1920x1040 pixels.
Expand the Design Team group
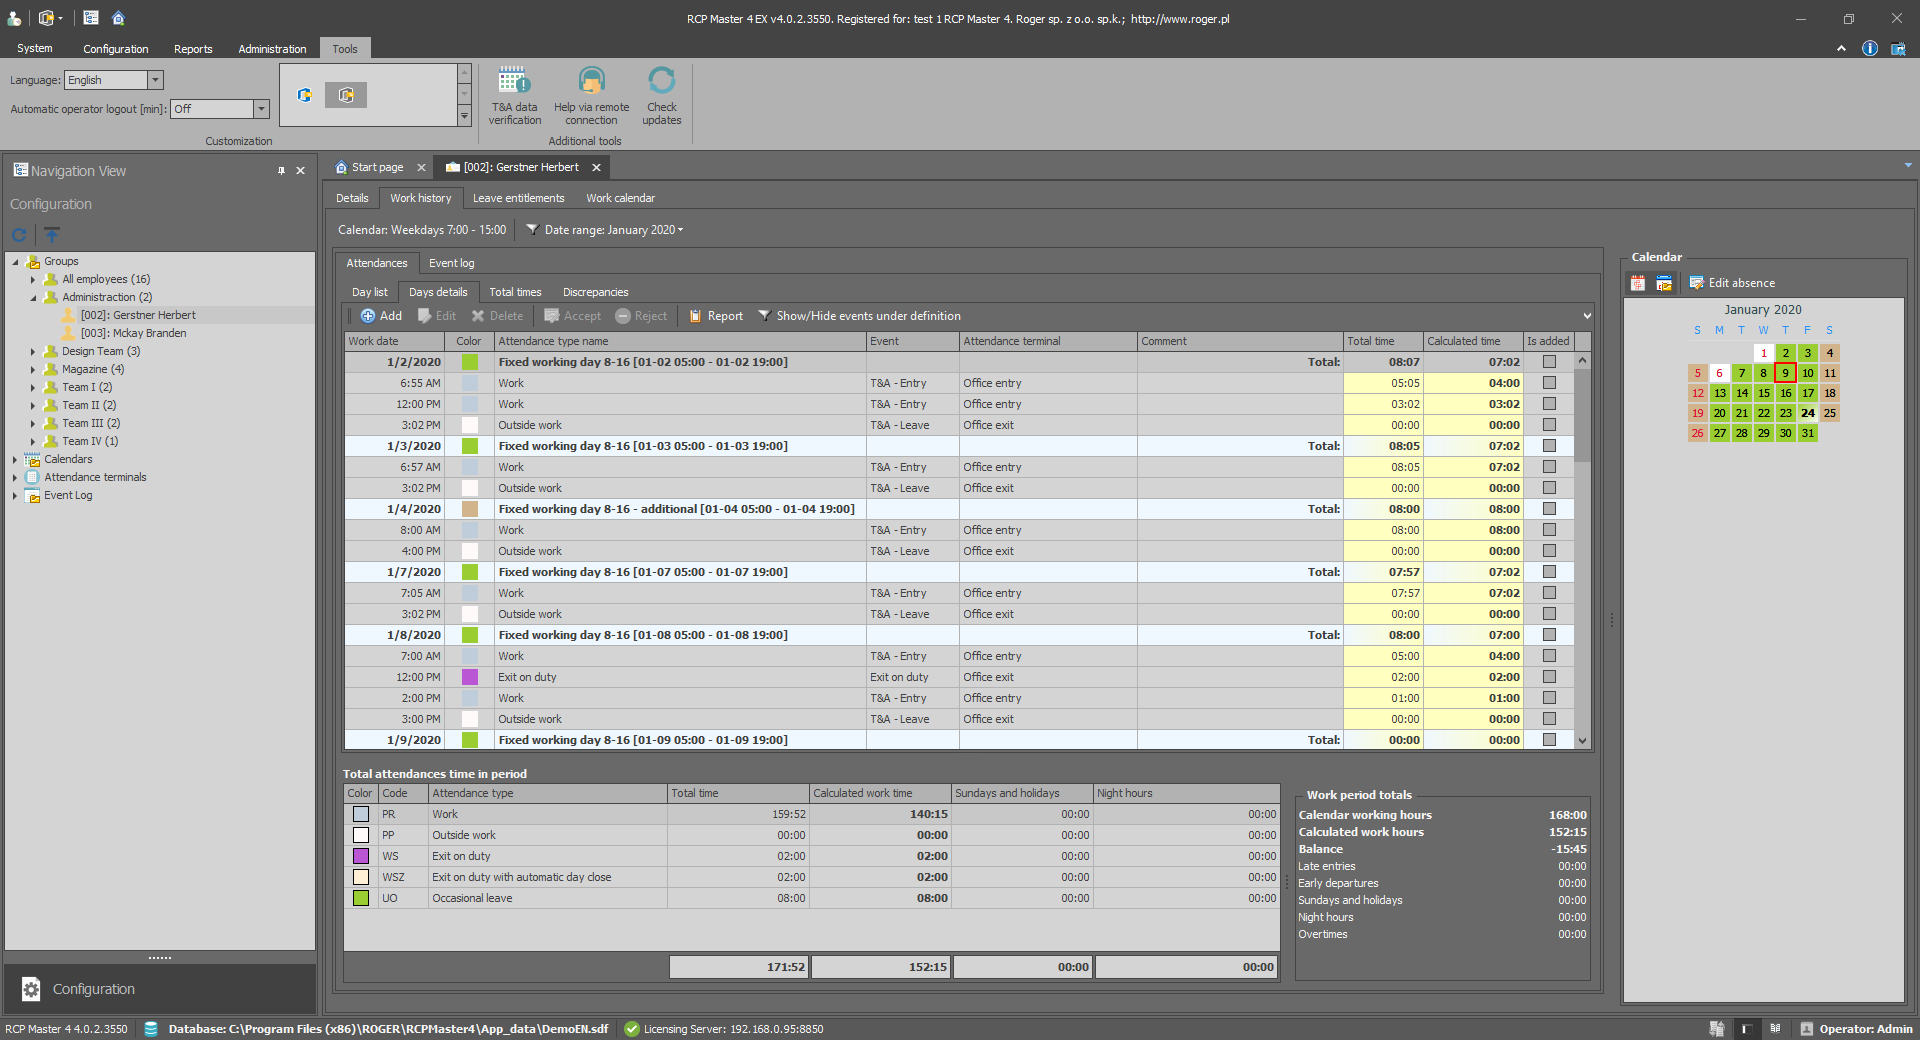[33, 351]
